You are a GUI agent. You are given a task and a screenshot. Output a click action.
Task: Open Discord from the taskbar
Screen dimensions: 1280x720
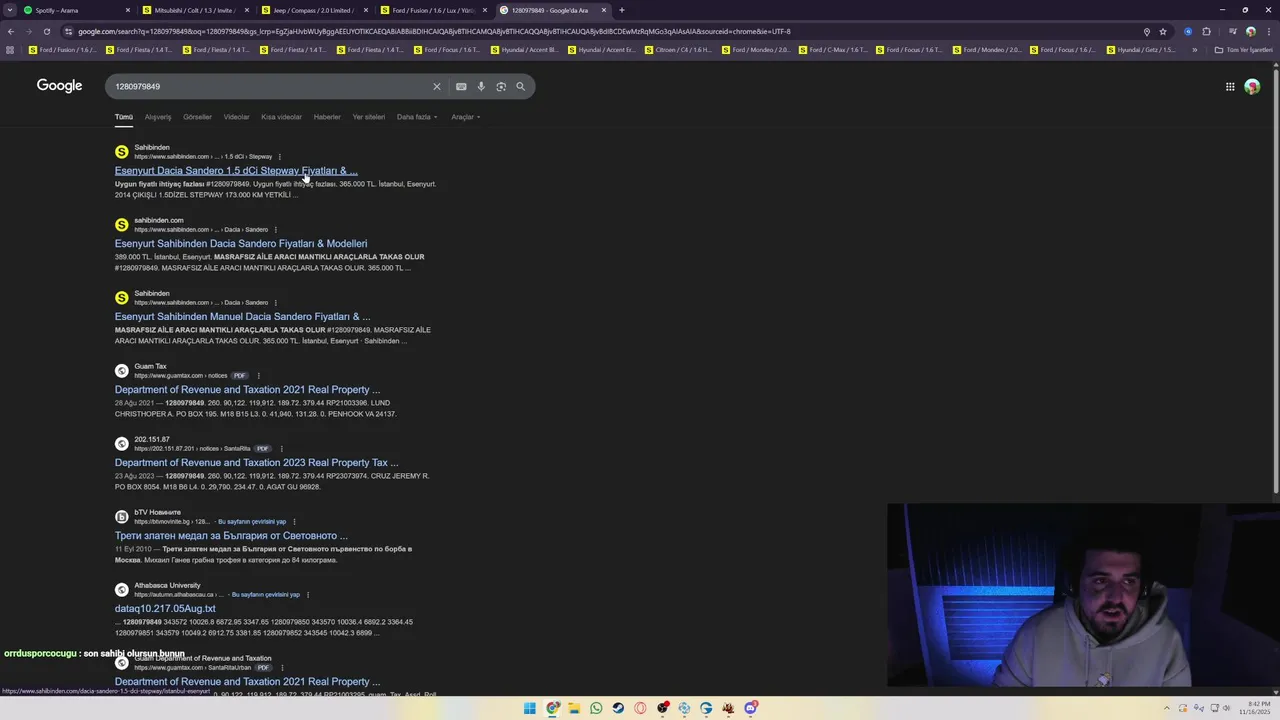[x=750, y=708]
